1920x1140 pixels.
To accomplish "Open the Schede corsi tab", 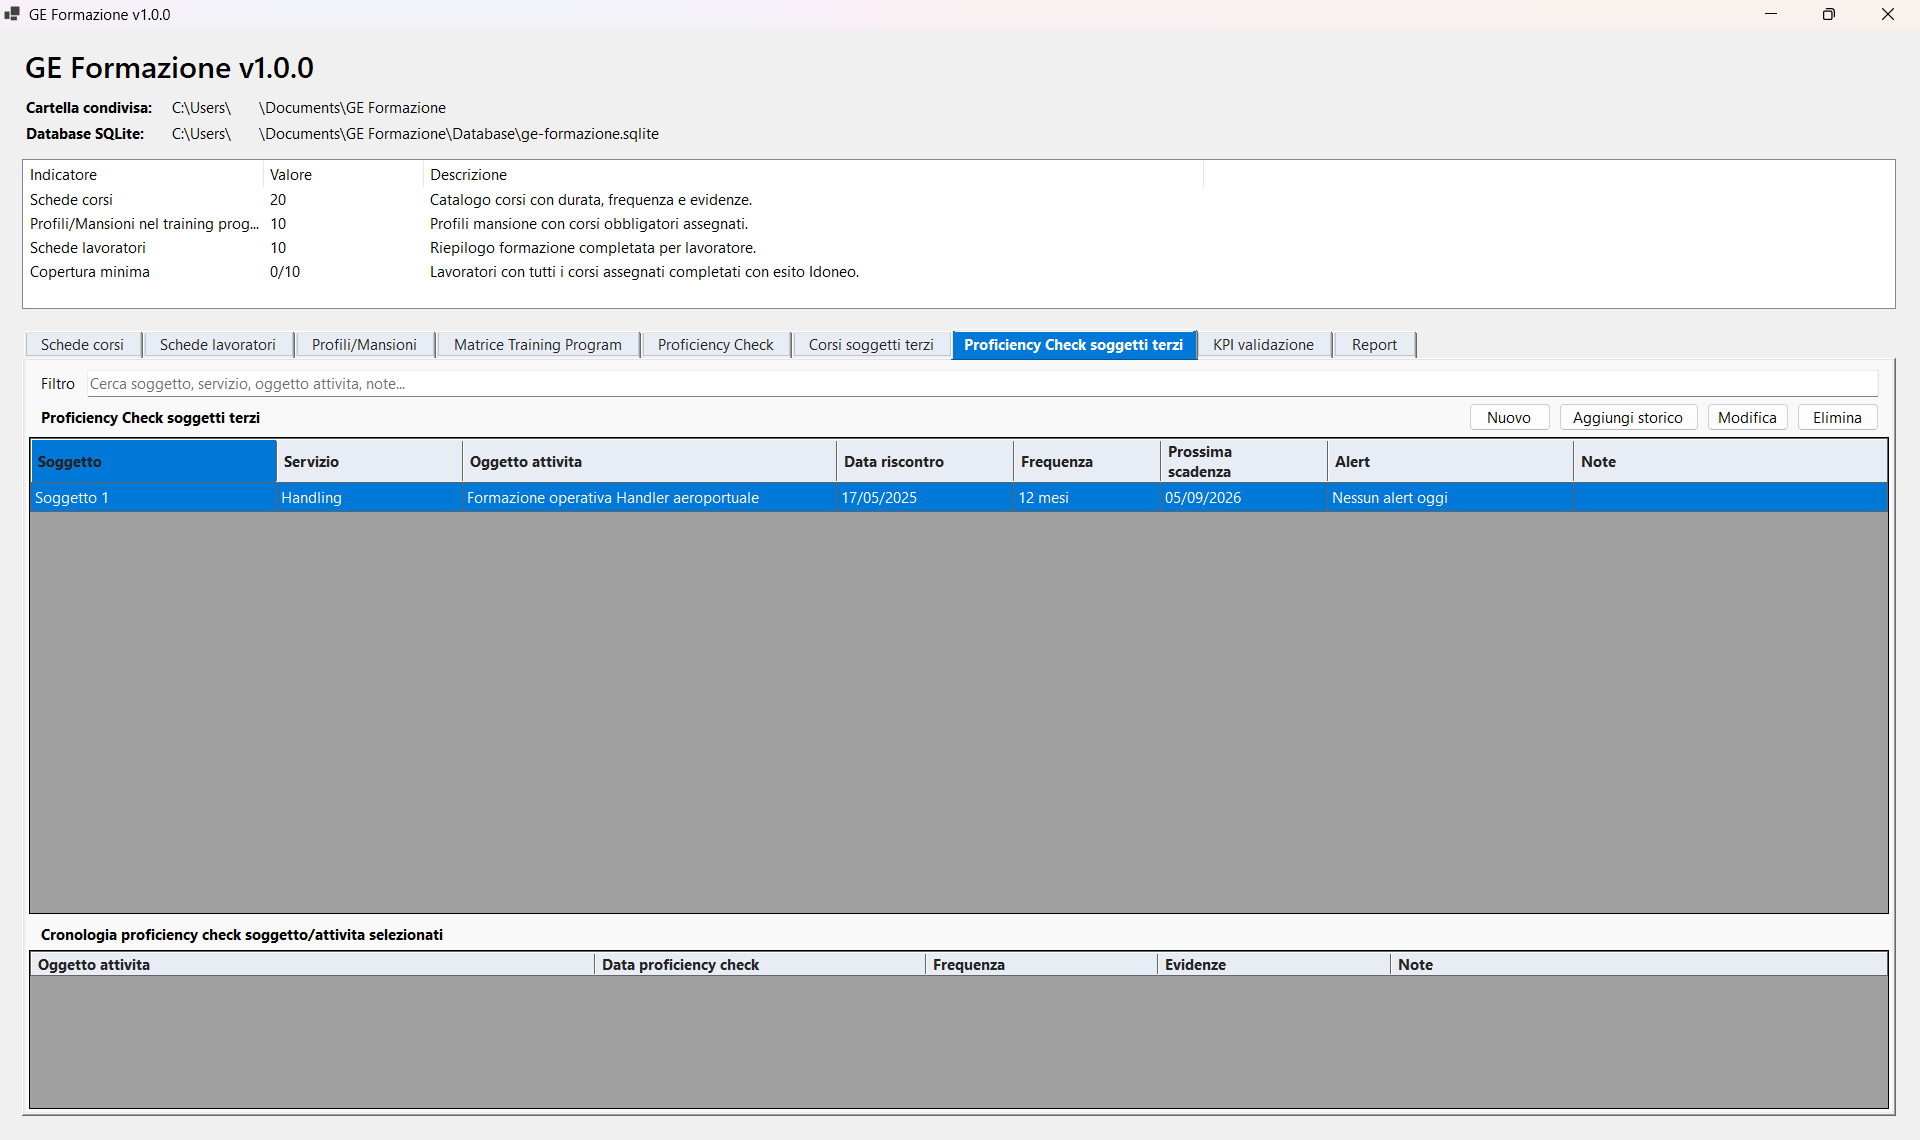I will coord(82,345).
